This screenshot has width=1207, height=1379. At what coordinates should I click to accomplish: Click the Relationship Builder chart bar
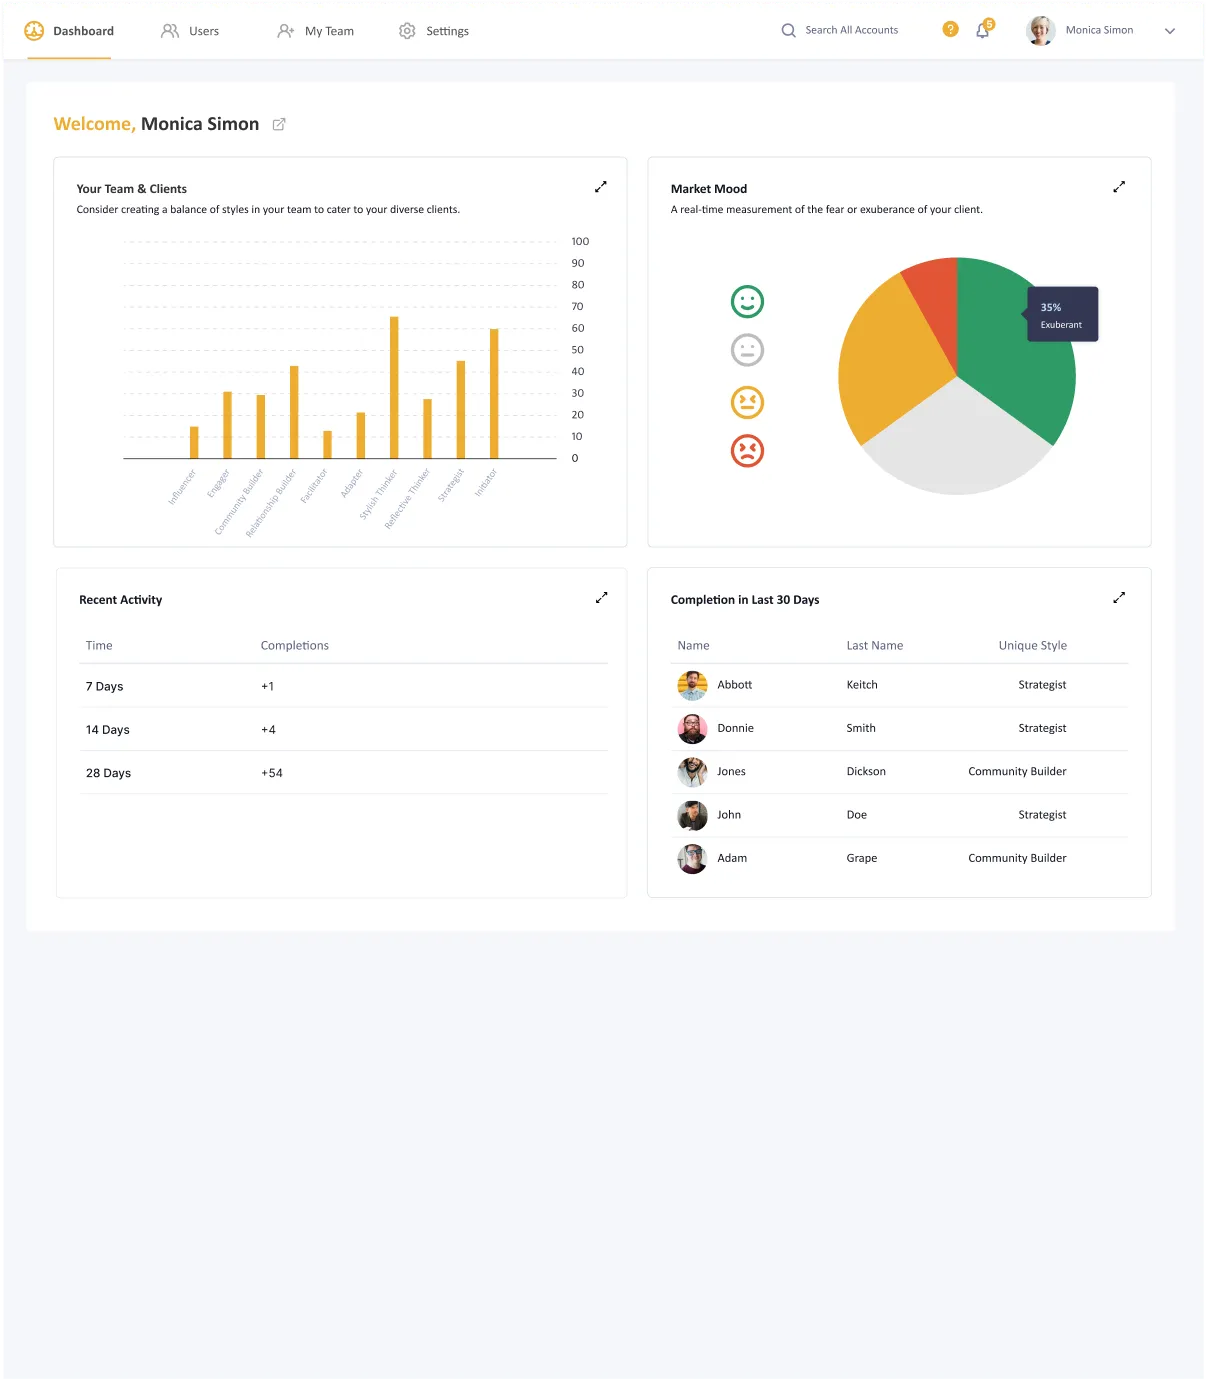tap(294, 412)
